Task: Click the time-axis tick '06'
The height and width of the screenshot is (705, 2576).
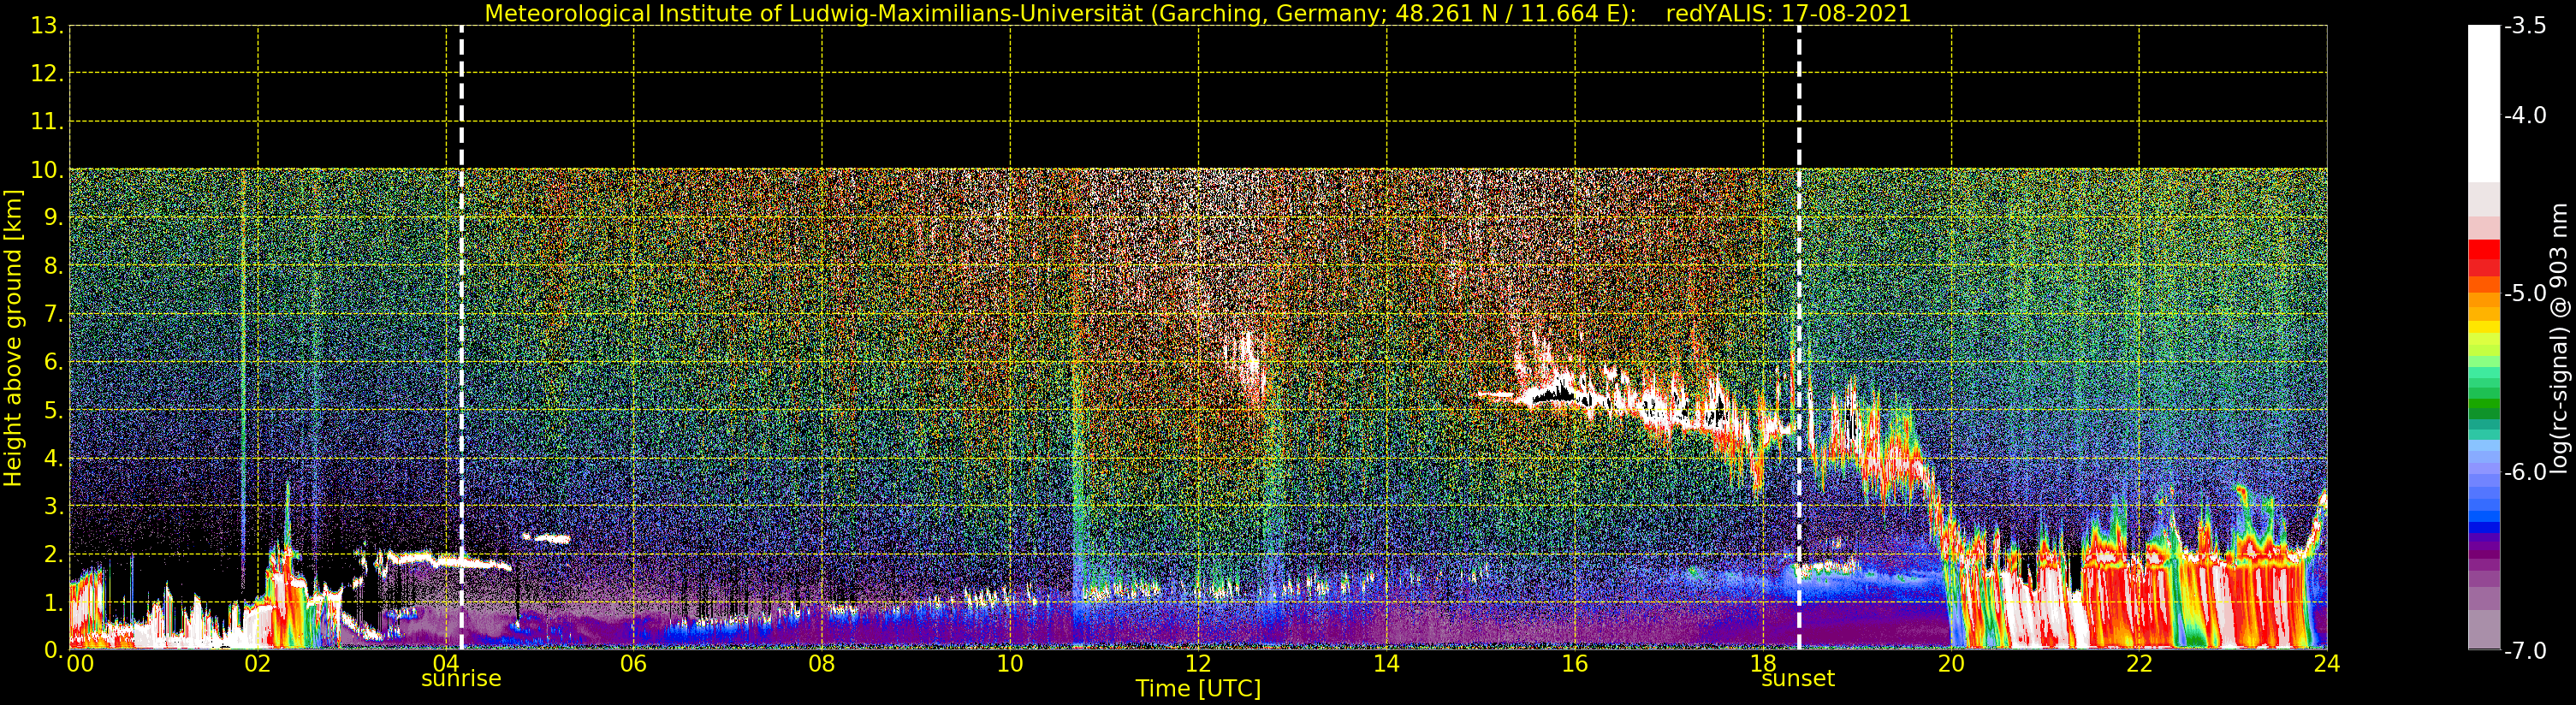Action: click(633, 664)
